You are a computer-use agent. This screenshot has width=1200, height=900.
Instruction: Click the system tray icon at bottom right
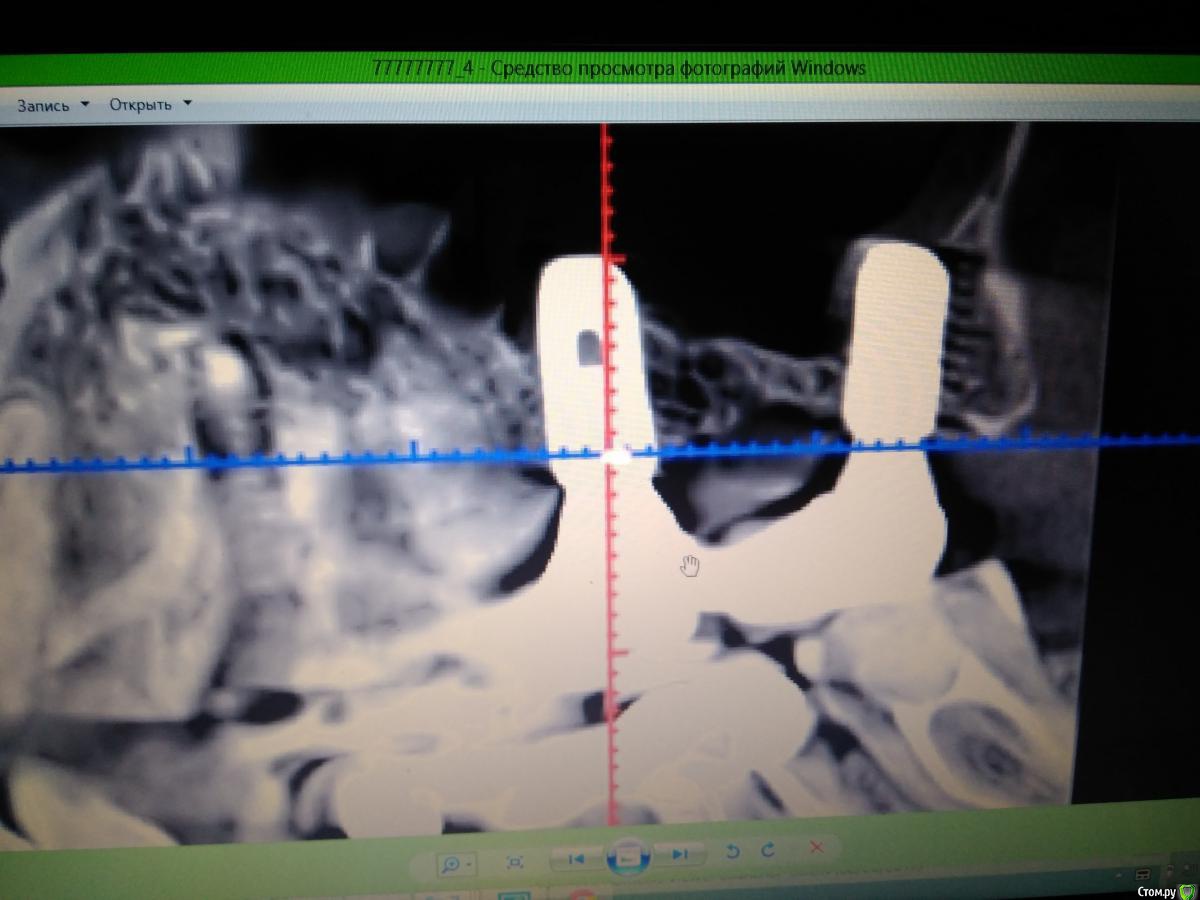(1142, 873)
